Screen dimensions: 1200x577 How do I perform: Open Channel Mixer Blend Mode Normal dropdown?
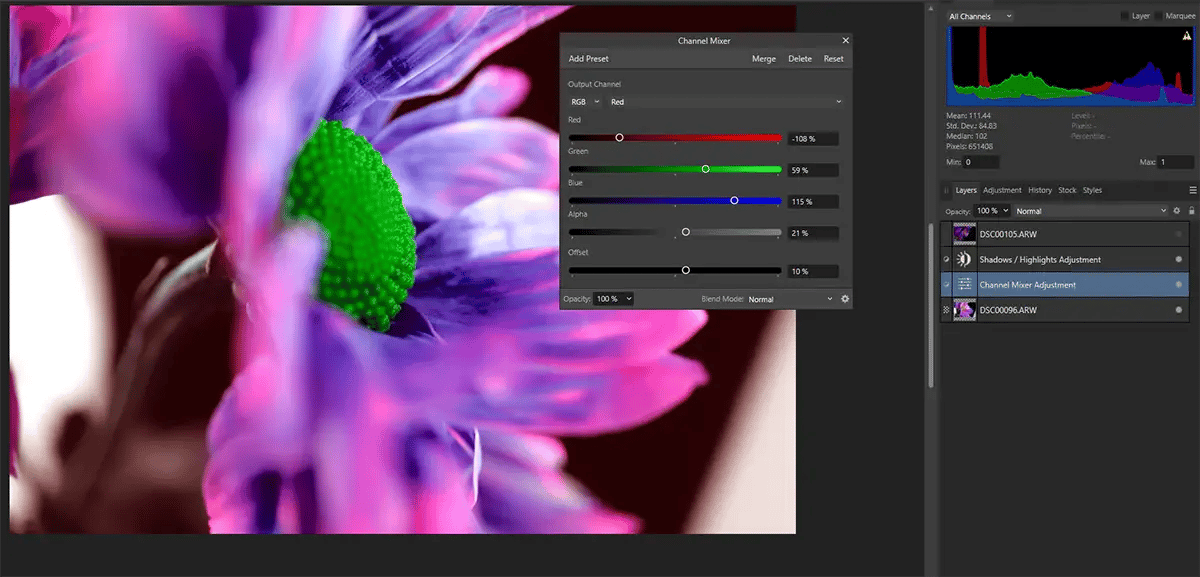(x=790, y=299)
